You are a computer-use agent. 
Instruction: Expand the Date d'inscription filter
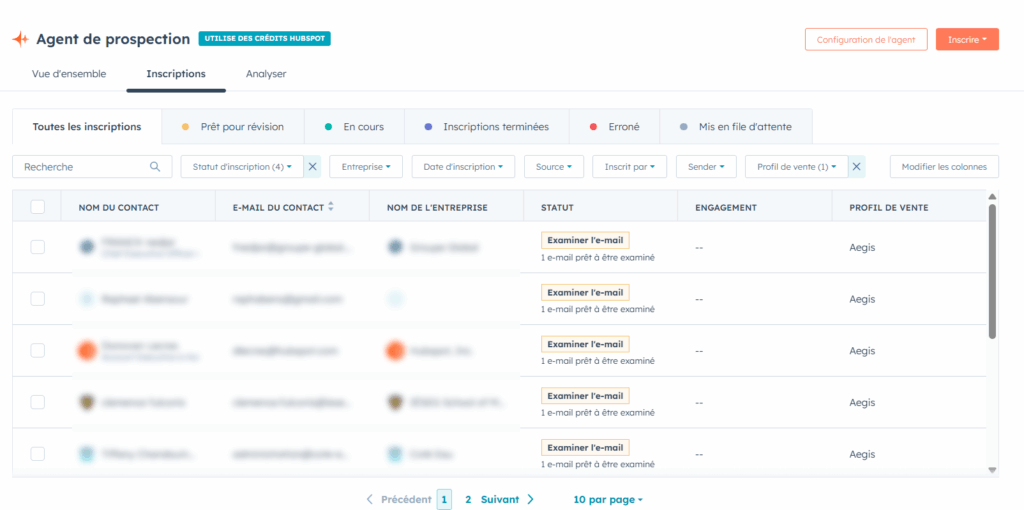point(463,167)
